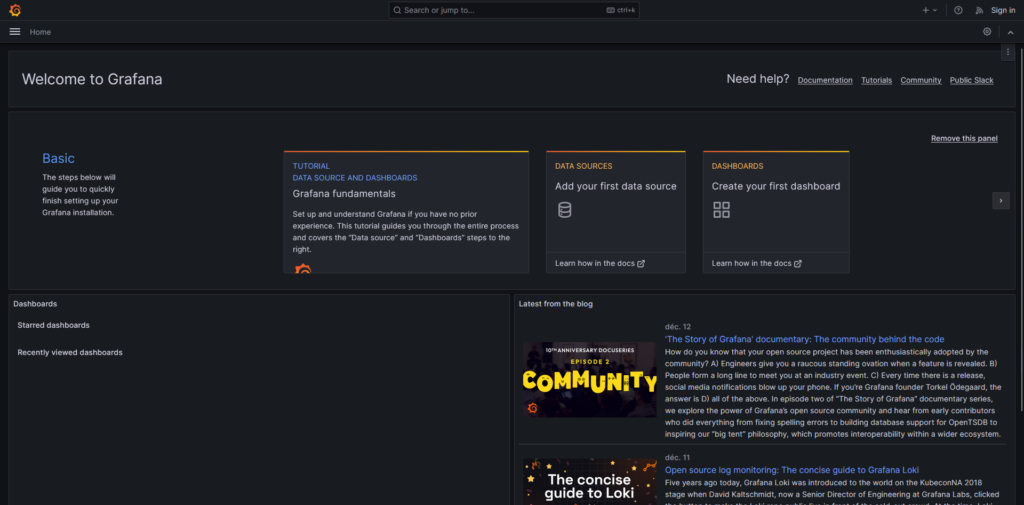Open the news feed icon
1024x505 pixels.
tap(978, 10)
